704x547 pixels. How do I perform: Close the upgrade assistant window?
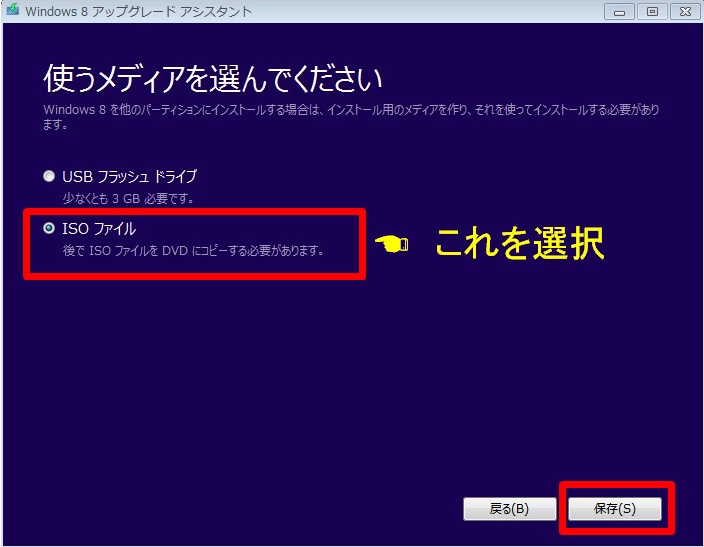click(x=685, y=12)
